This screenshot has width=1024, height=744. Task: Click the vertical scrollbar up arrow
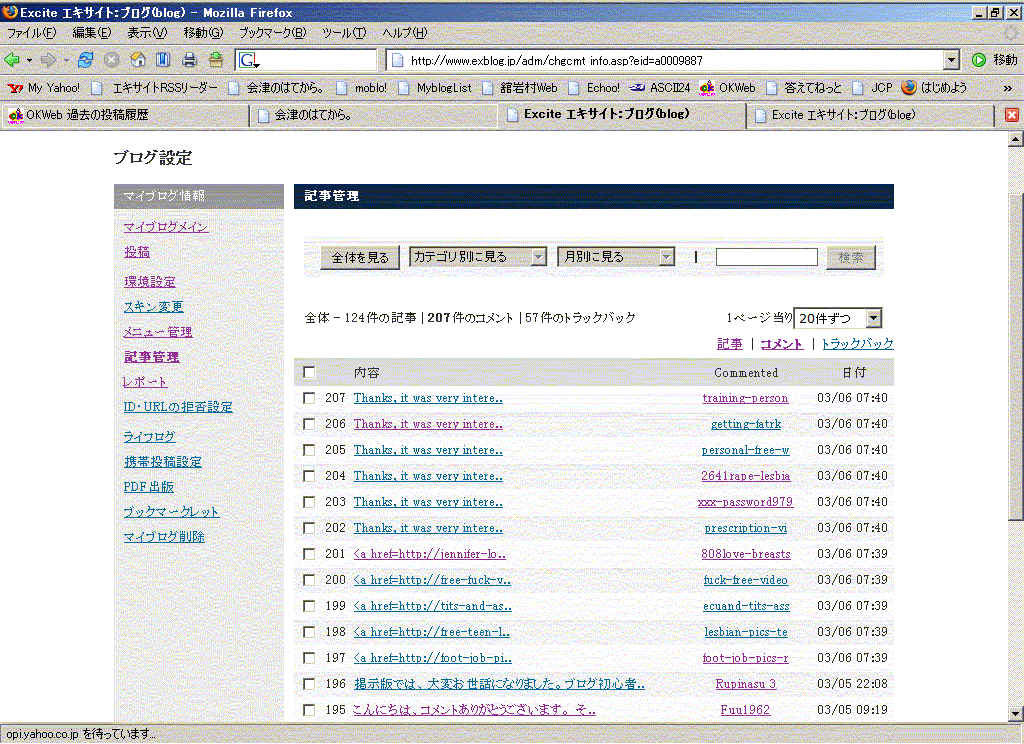[x=1015, y=138]
